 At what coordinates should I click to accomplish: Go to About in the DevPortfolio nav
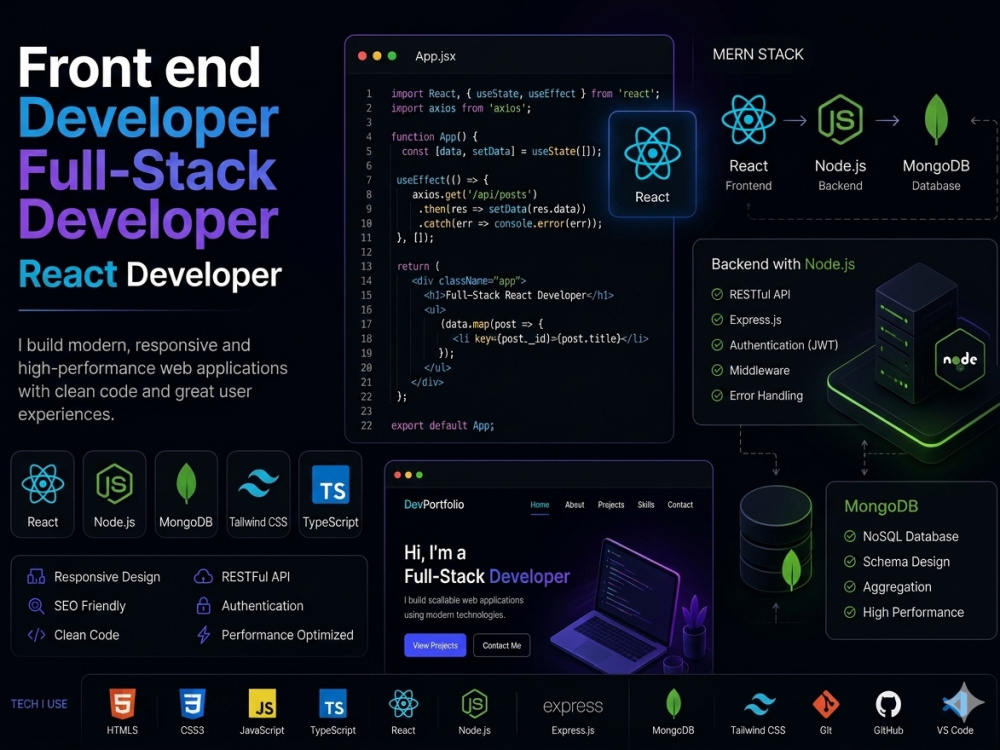[575, 504]
